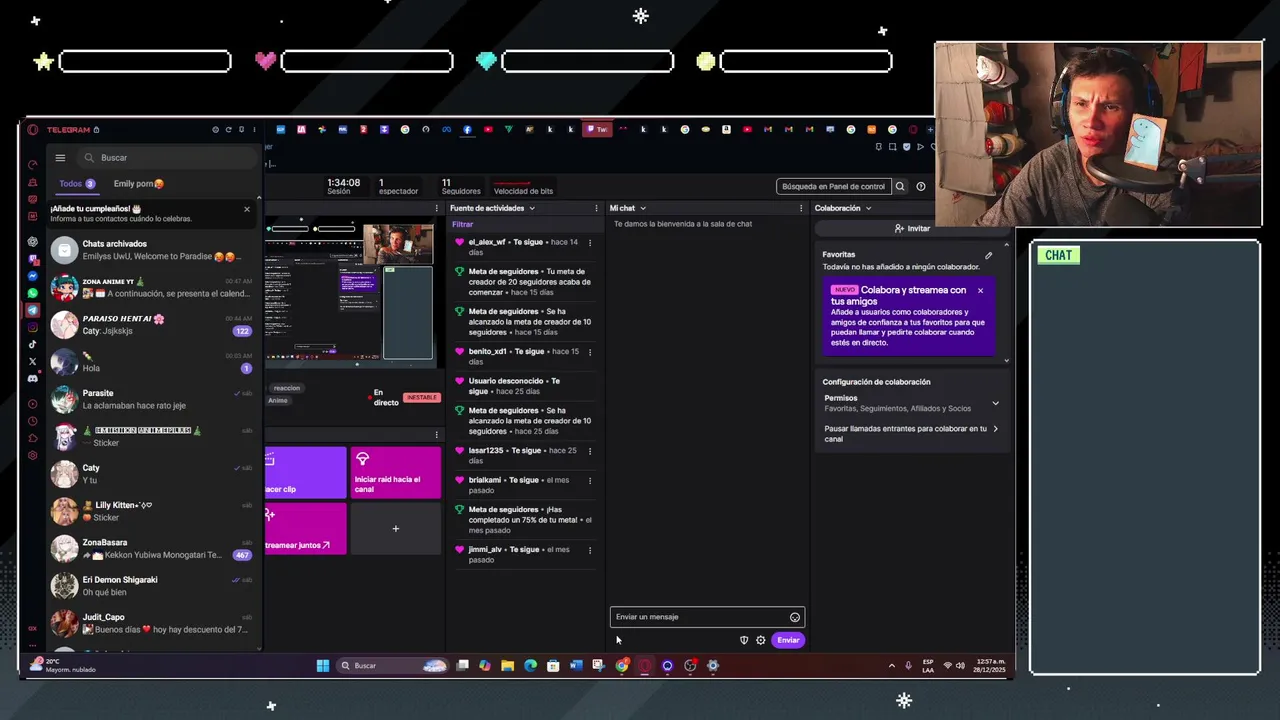The image size is (1280, 720).
Task: Expand Fuente de actividades dropdown
Action: point(532,208)
